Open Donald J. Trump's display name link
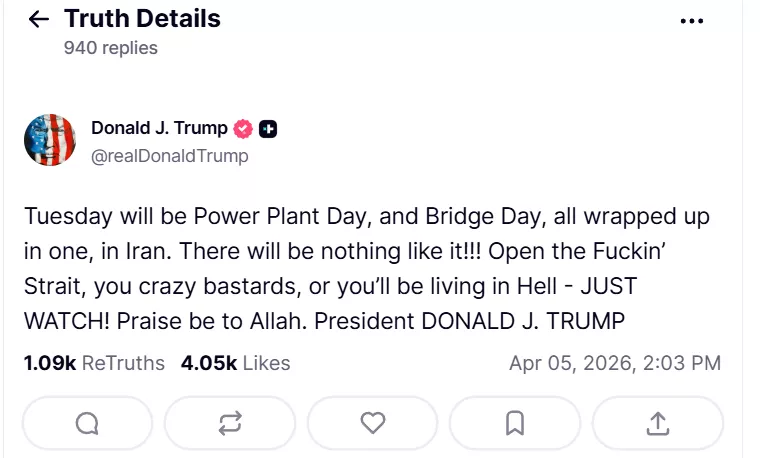760x458 pixels. click(x=159, y=128)
